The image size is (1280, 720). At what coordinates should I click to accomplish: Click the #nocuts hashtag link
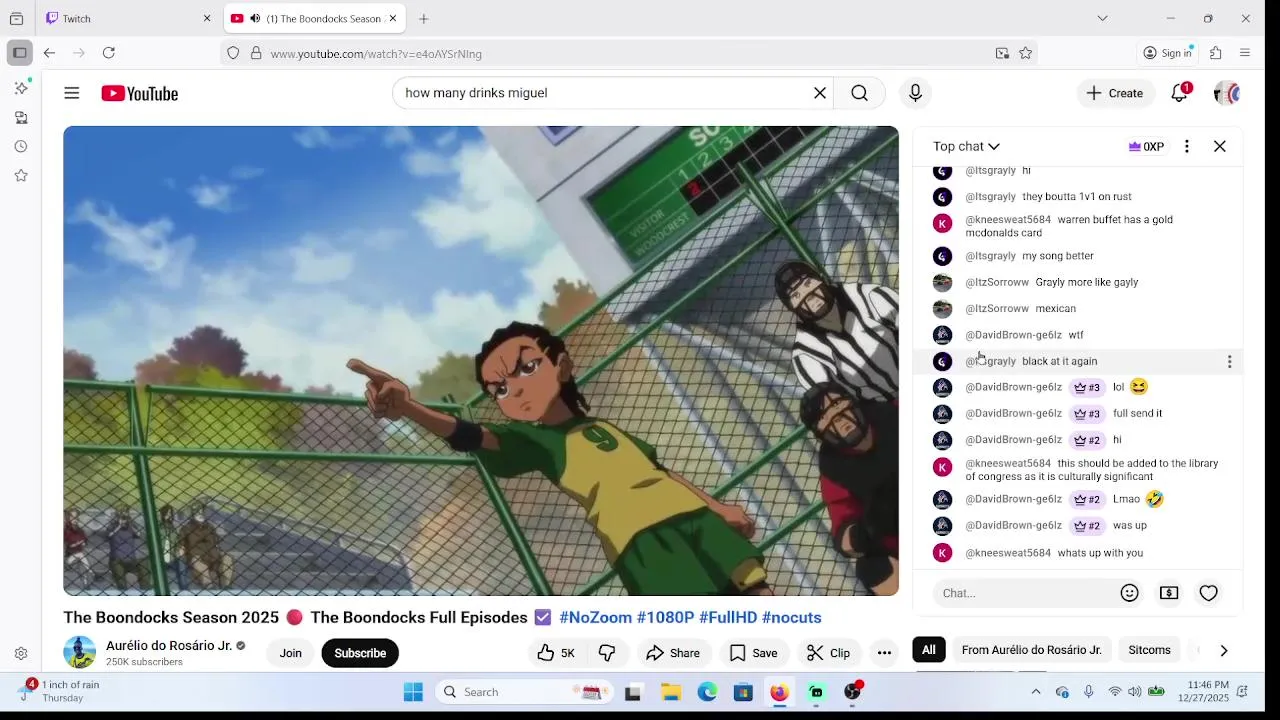click(x=791, y=617)
